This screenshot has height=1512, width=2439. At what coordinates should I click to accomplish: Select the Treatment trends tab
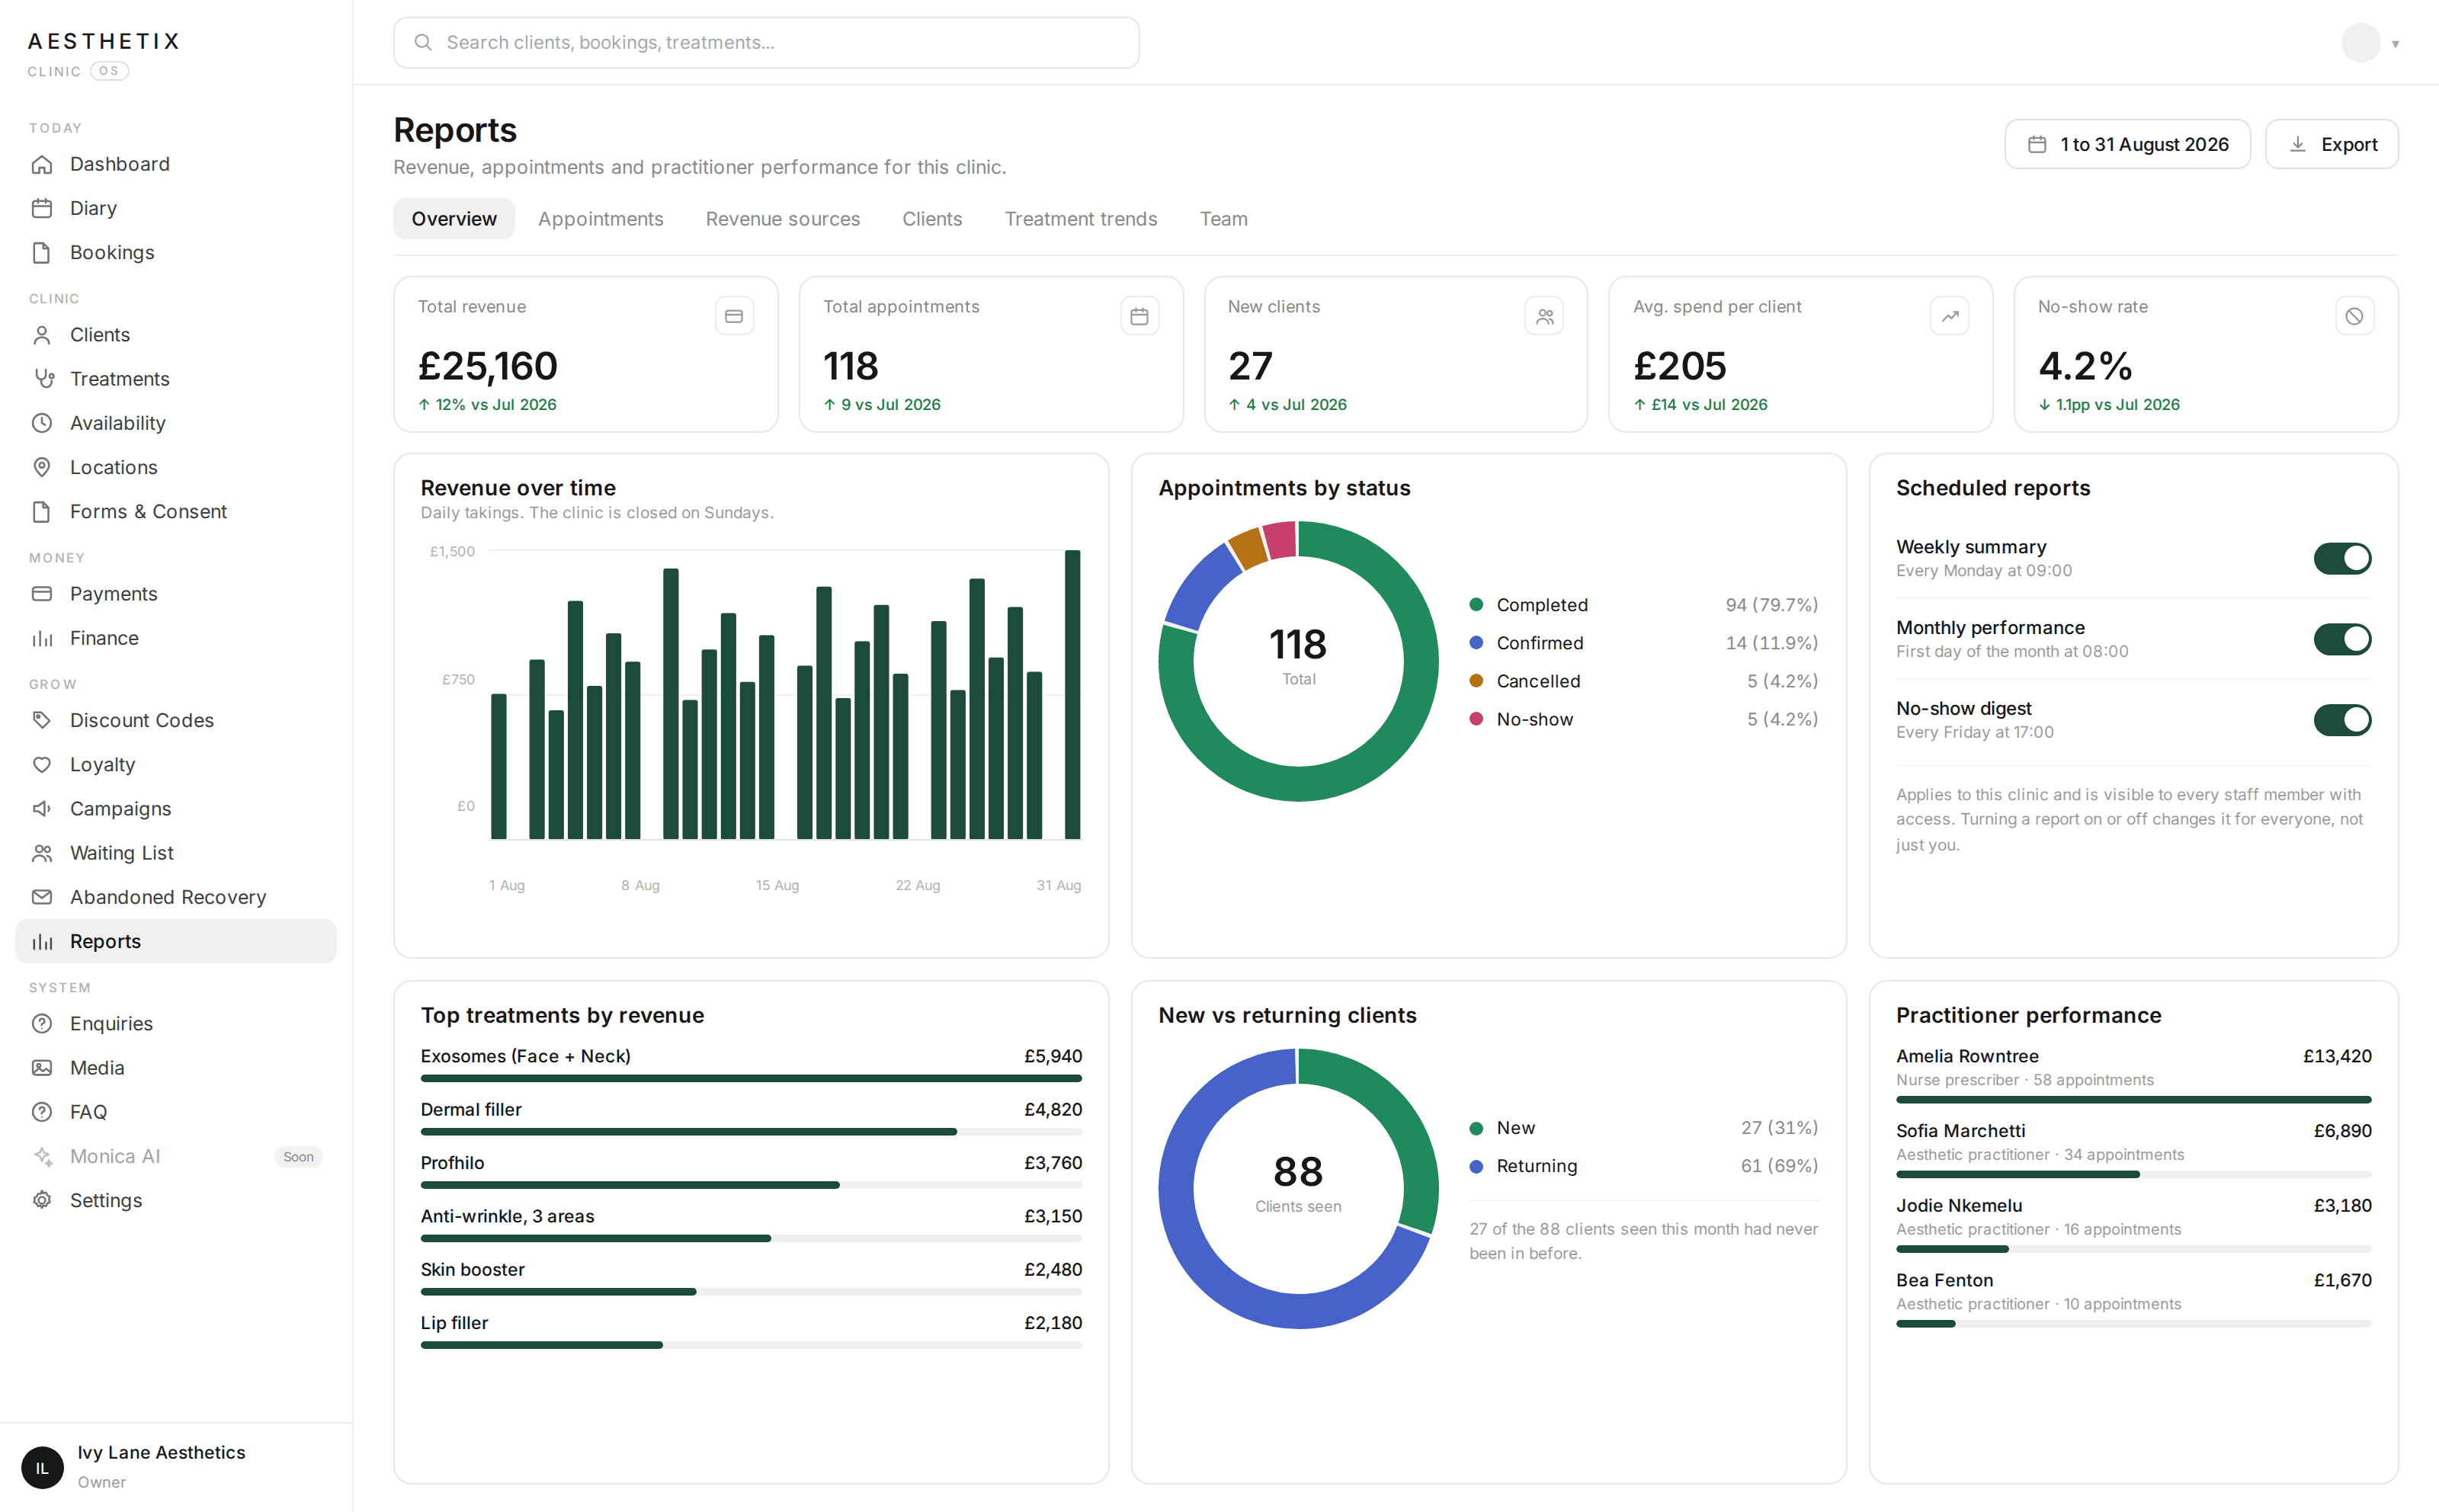(x=1080, y=219)
